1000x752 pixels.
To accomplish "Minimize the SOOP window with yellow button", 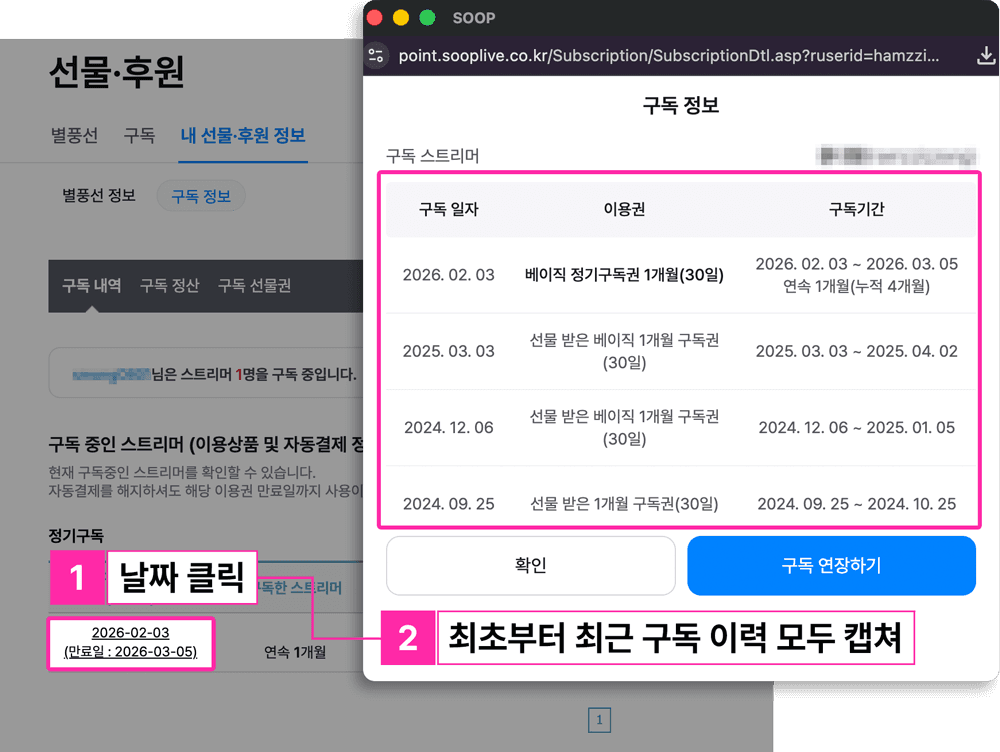I will (x=401, y=18).
